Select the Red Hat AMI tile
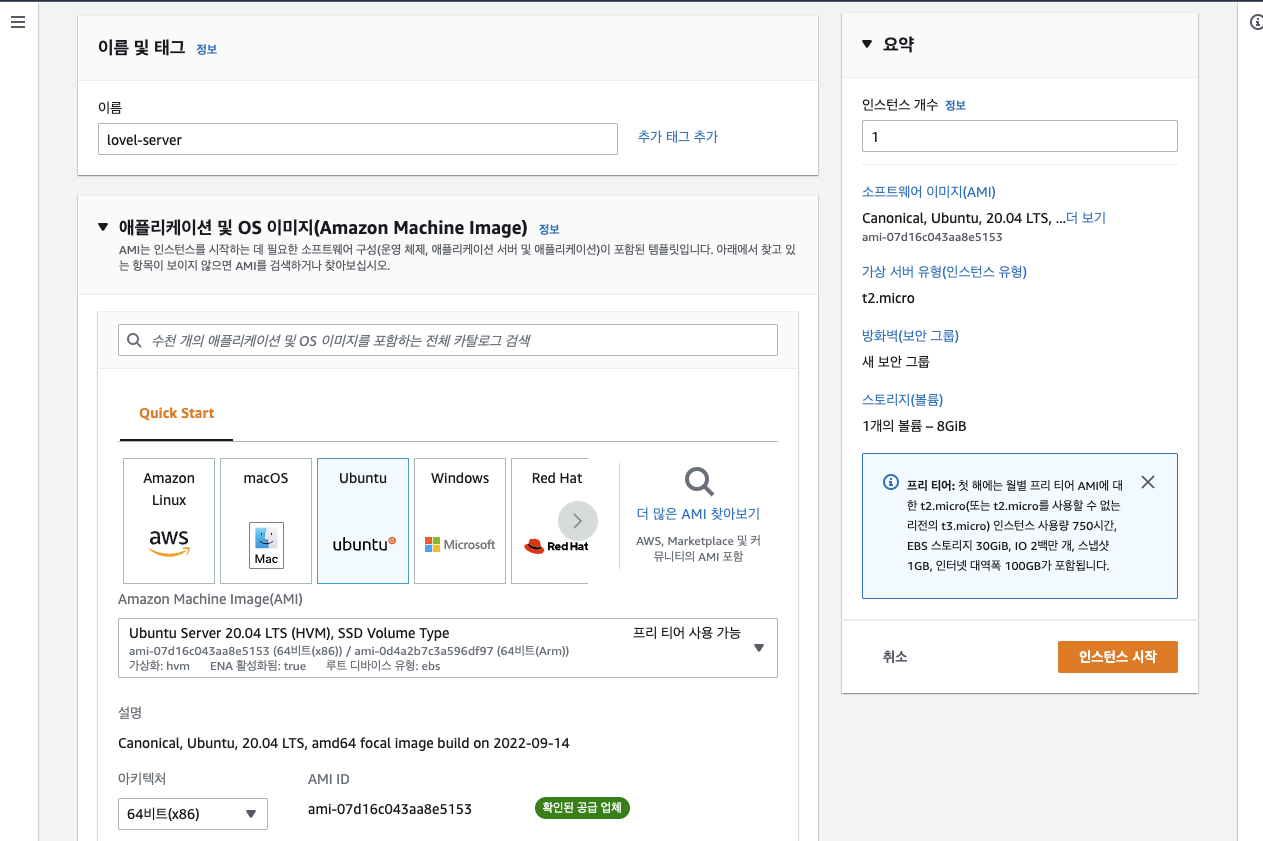Screen dimensions: 1263x841 pos(549,521)
